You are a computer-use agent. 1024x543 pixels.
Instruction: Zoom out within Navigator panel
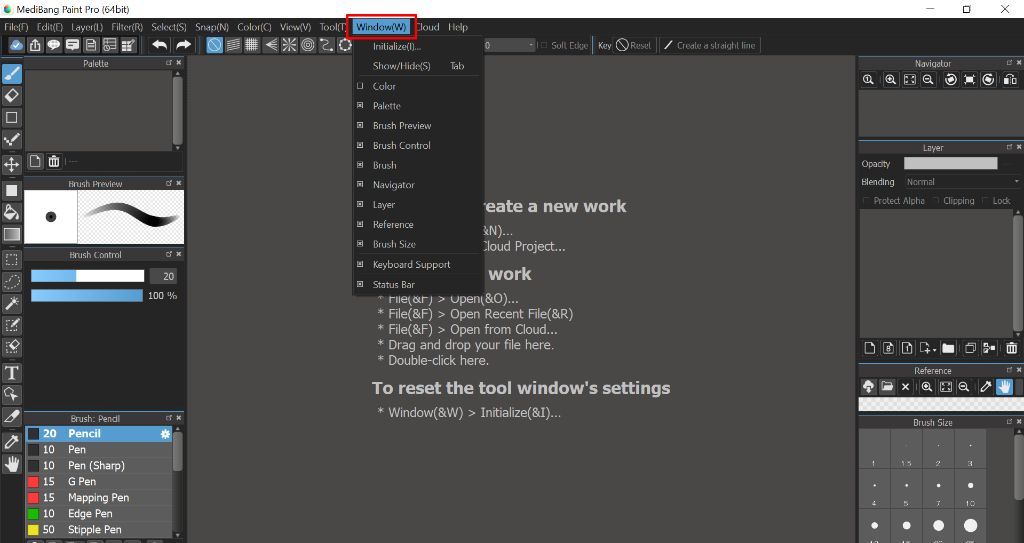tap(927, 80)
